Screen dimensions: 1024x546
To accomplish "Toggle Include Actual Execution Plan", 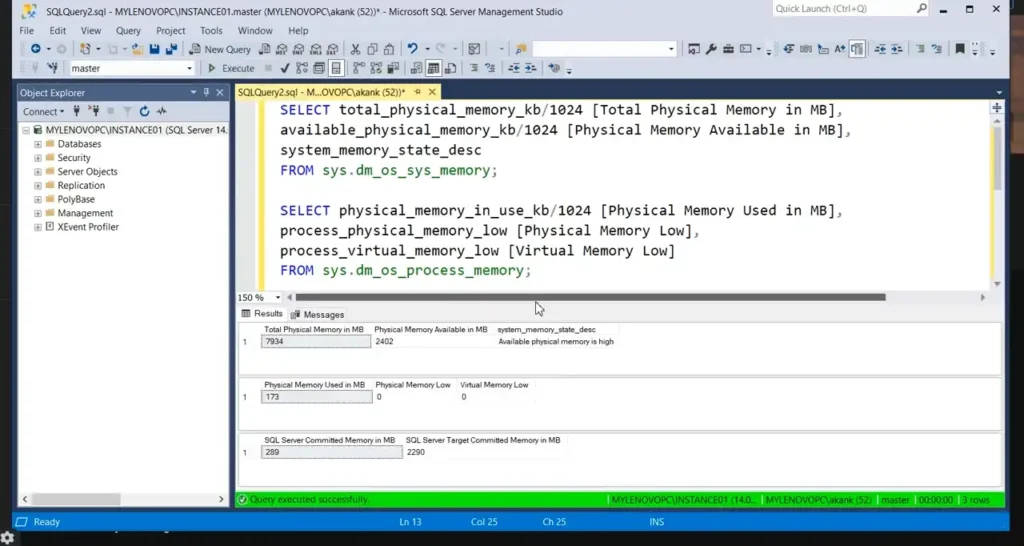I will click(x=359, y=68).
